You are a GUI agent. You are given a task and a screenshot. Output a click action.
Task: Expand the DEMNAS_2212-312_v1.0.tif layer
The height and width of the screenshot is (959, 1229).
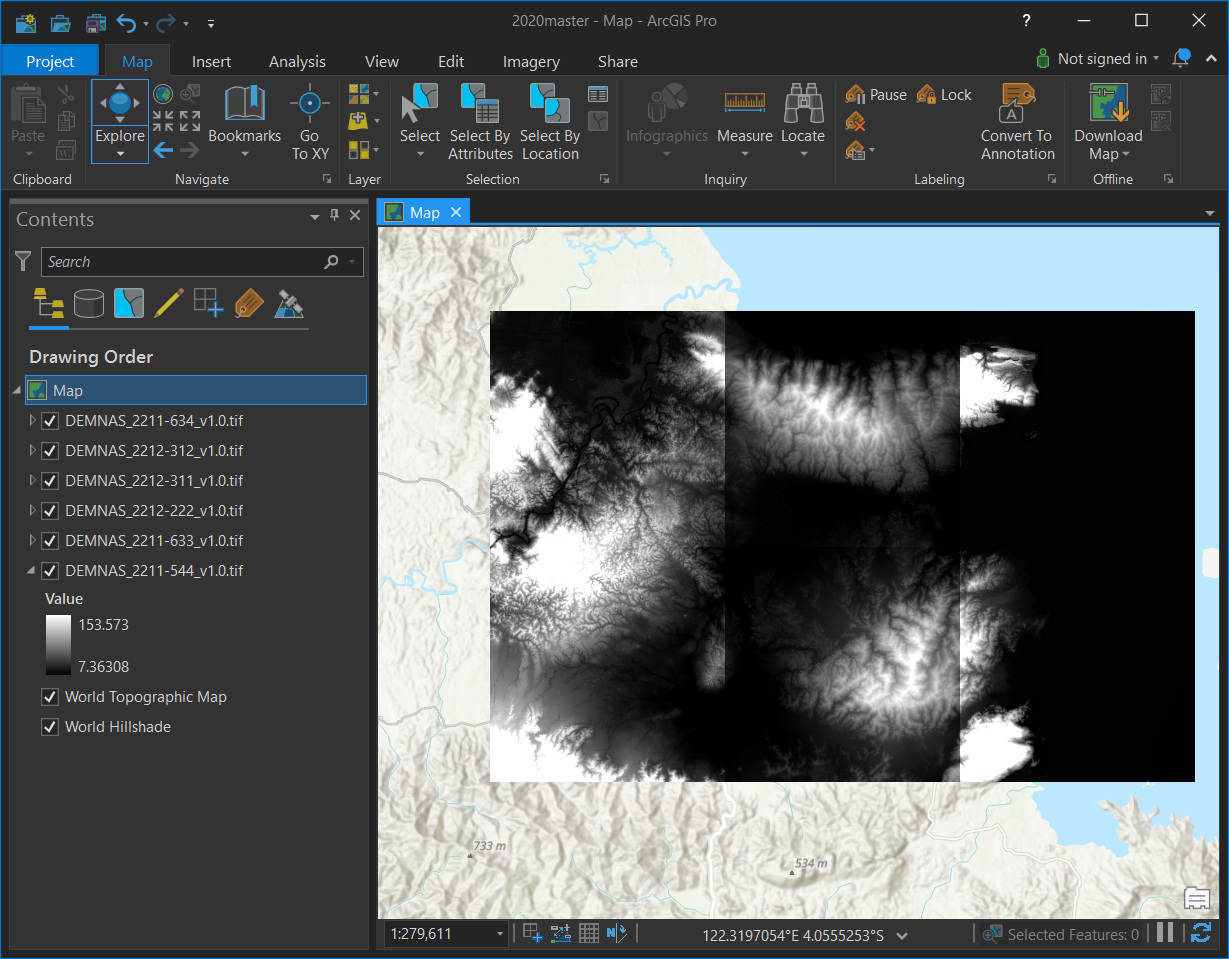coord(32,451)
